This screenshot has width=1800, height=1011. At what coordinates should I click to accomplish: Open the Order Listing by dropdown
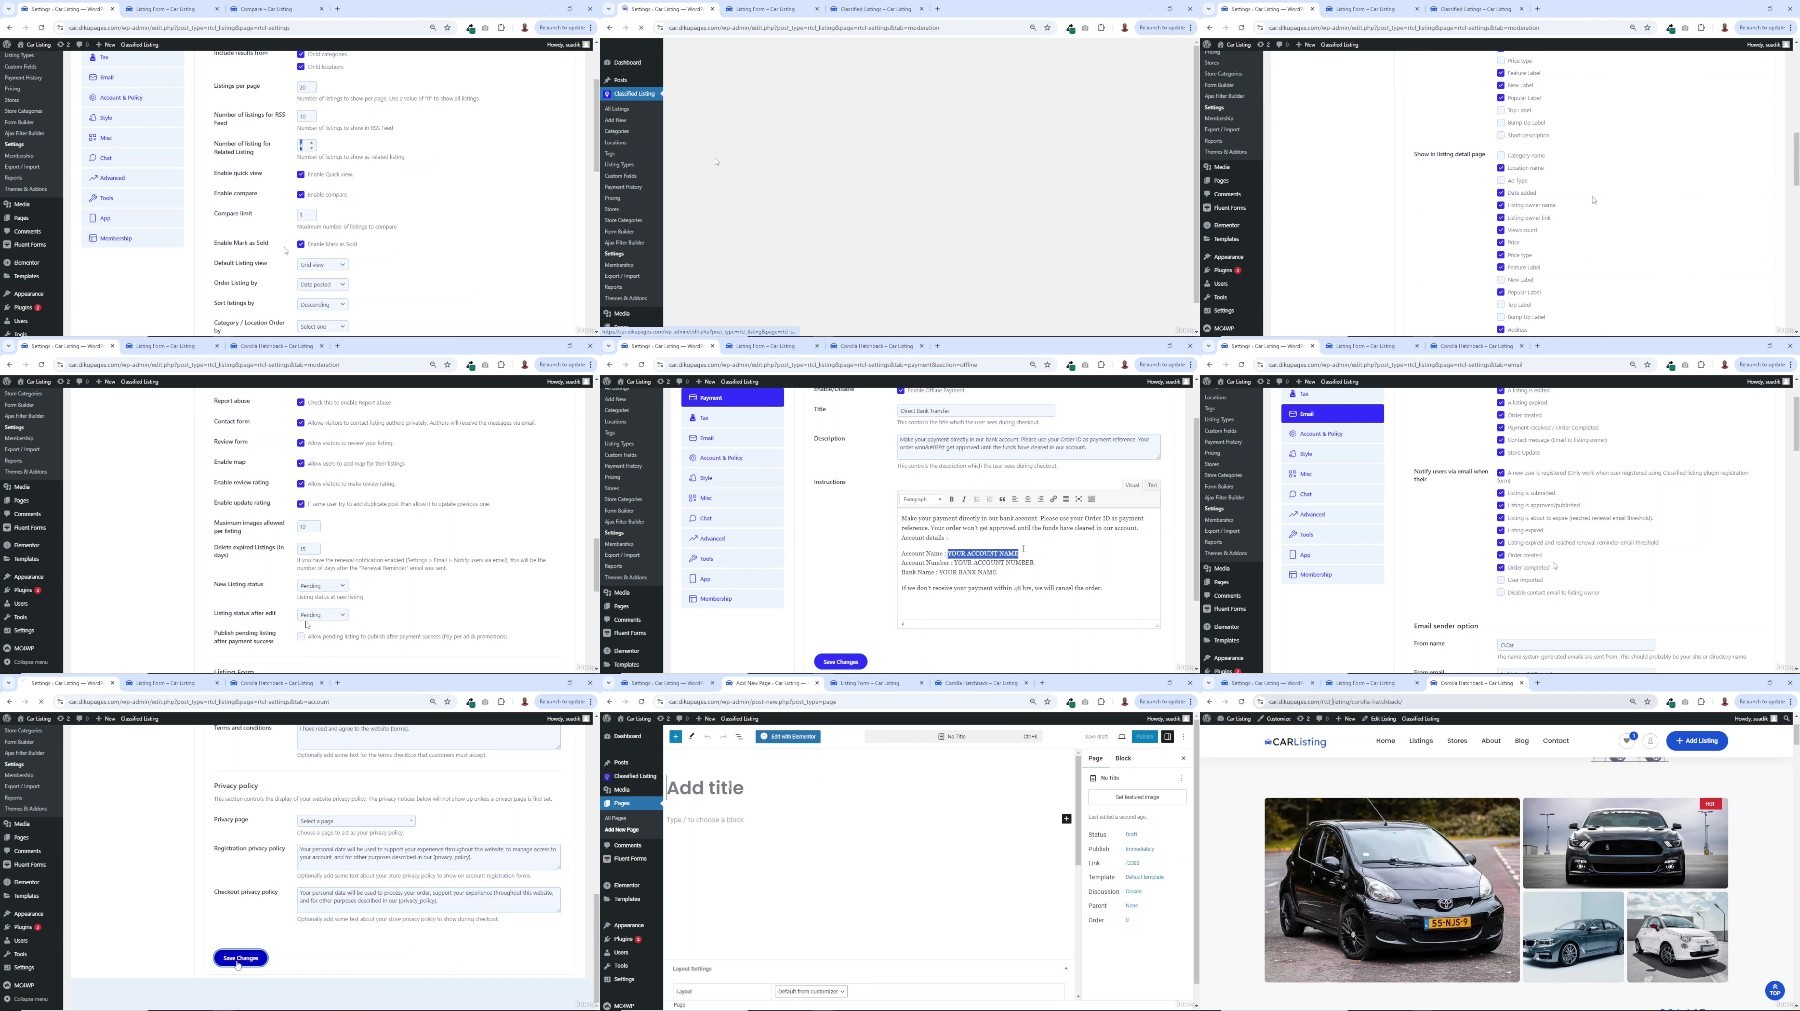click(x=322, y=284)
